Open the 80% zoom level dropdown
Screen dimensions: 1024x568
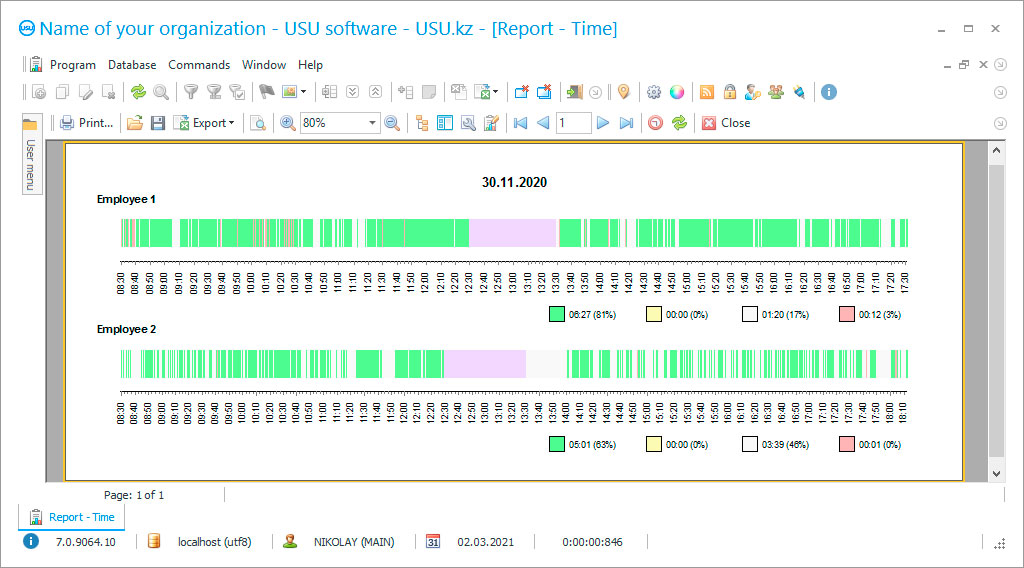(372, 123)
